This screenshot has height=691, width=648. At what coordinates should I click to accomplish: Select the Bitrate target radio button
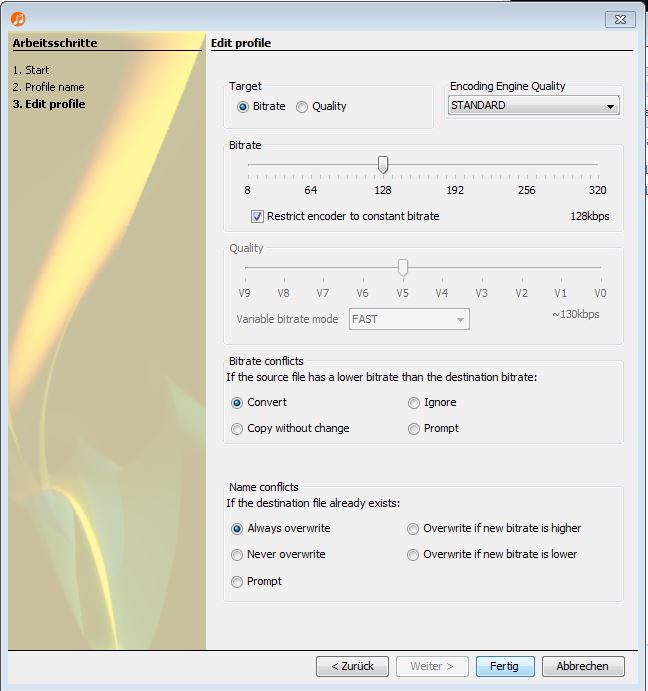(x=243, y=107)
